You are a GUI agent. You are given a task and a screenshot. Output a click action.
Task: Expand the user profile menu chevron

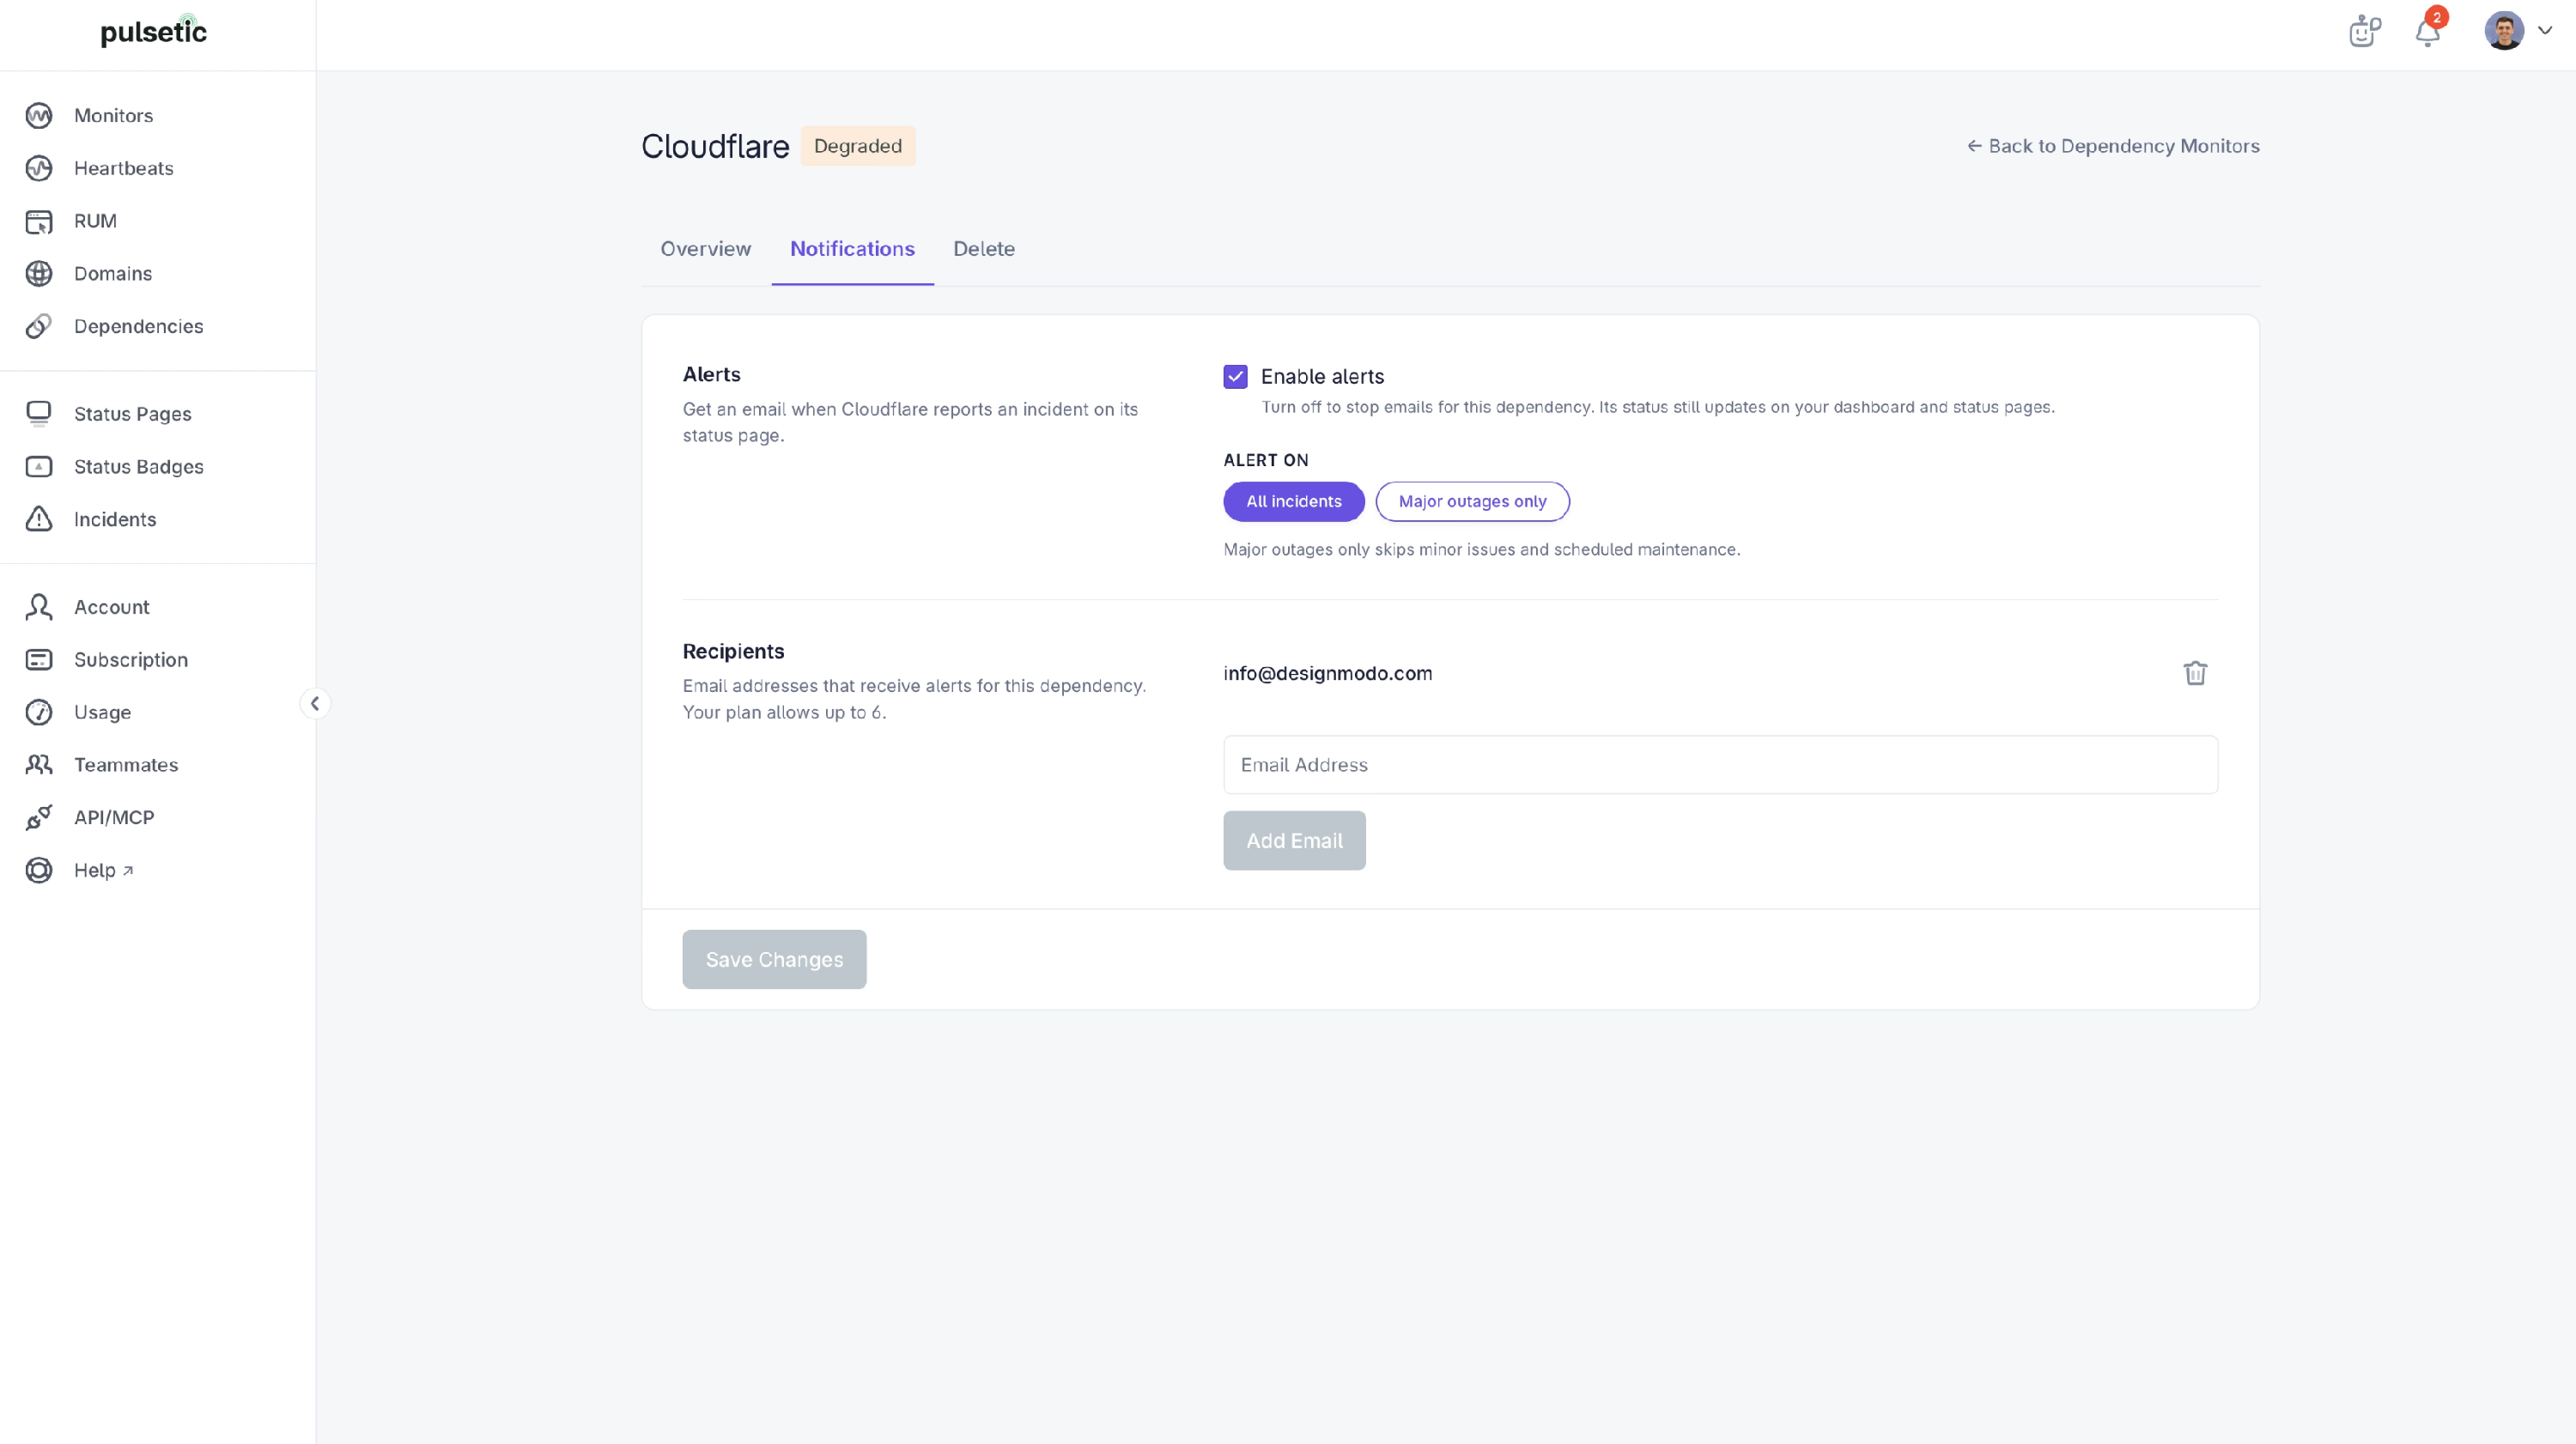2545,31
